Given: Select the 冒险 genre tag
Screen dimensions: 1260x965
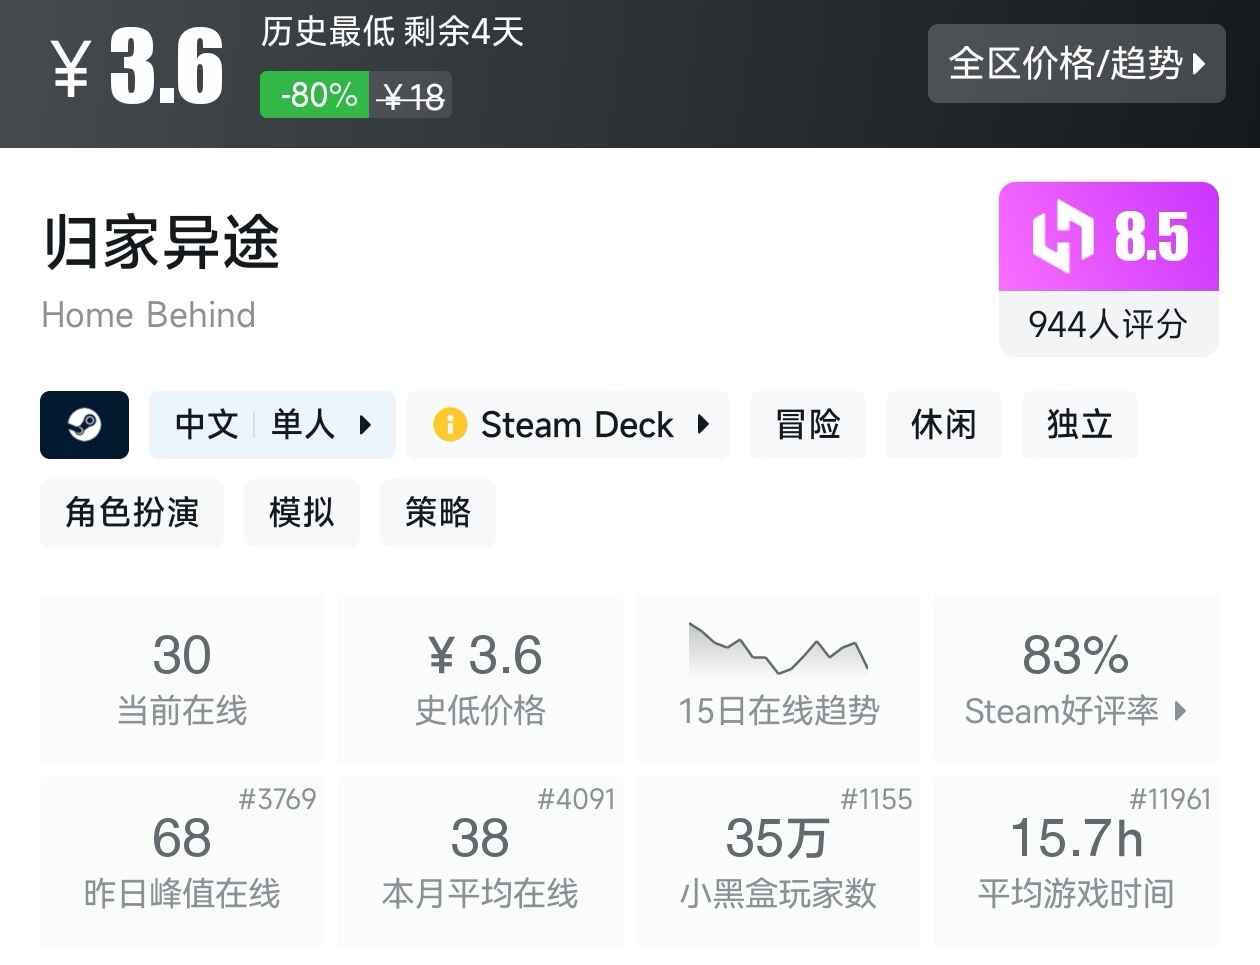Looking at the screenshot, I should pyautogui.click(x=807, y=425).
